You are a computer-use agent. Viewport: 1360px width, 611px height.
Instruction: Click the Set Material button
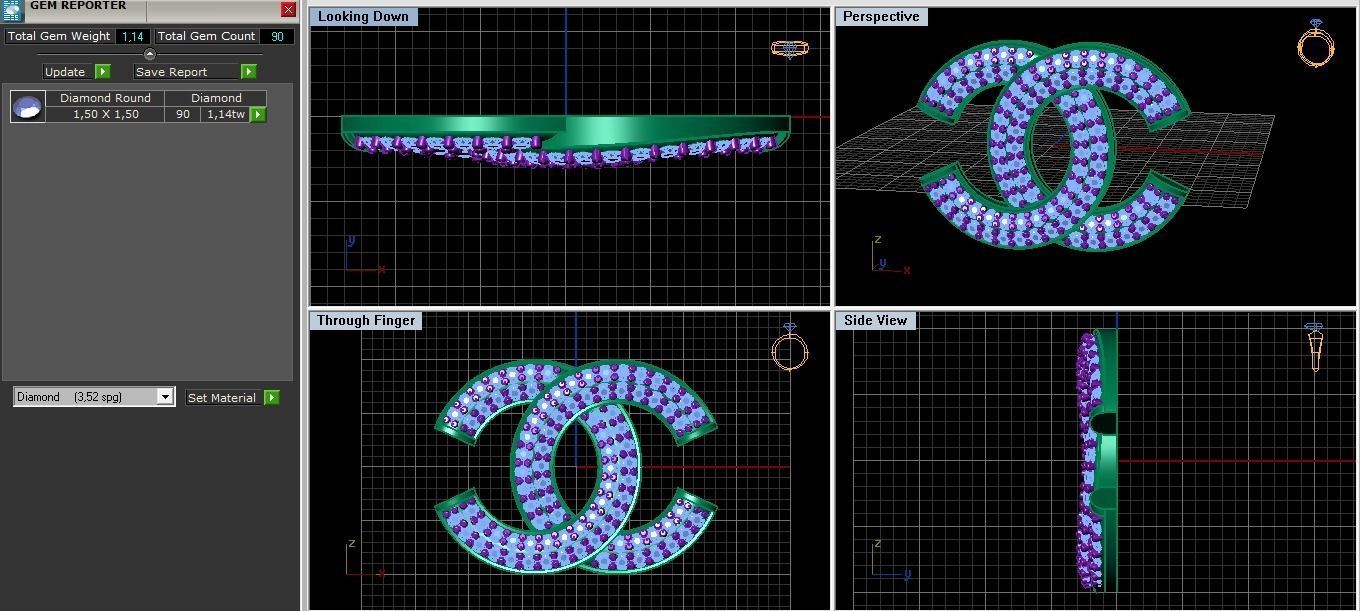tap(222, 398)
